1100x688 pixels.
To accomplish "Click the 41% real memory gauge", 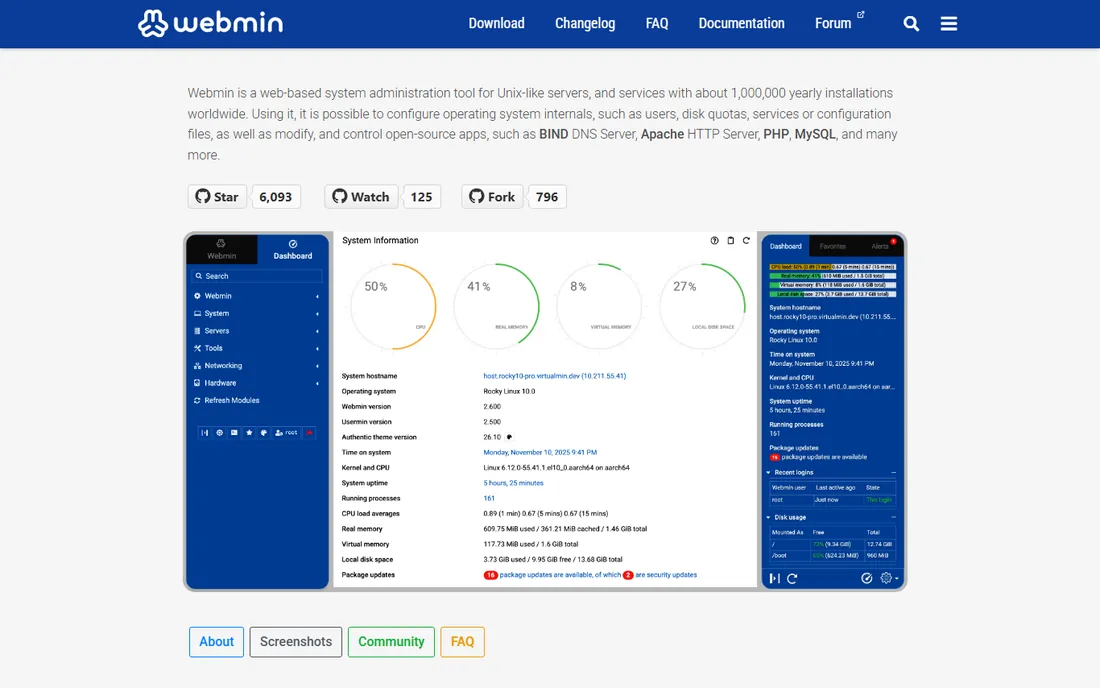I will [497, 306].
